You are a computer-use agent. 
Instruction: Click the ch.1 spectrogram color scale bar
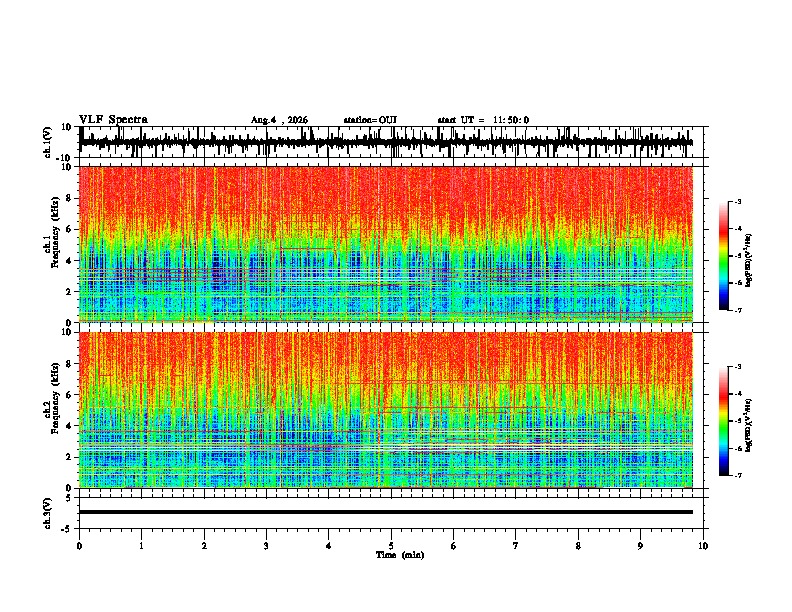point(723,256)
